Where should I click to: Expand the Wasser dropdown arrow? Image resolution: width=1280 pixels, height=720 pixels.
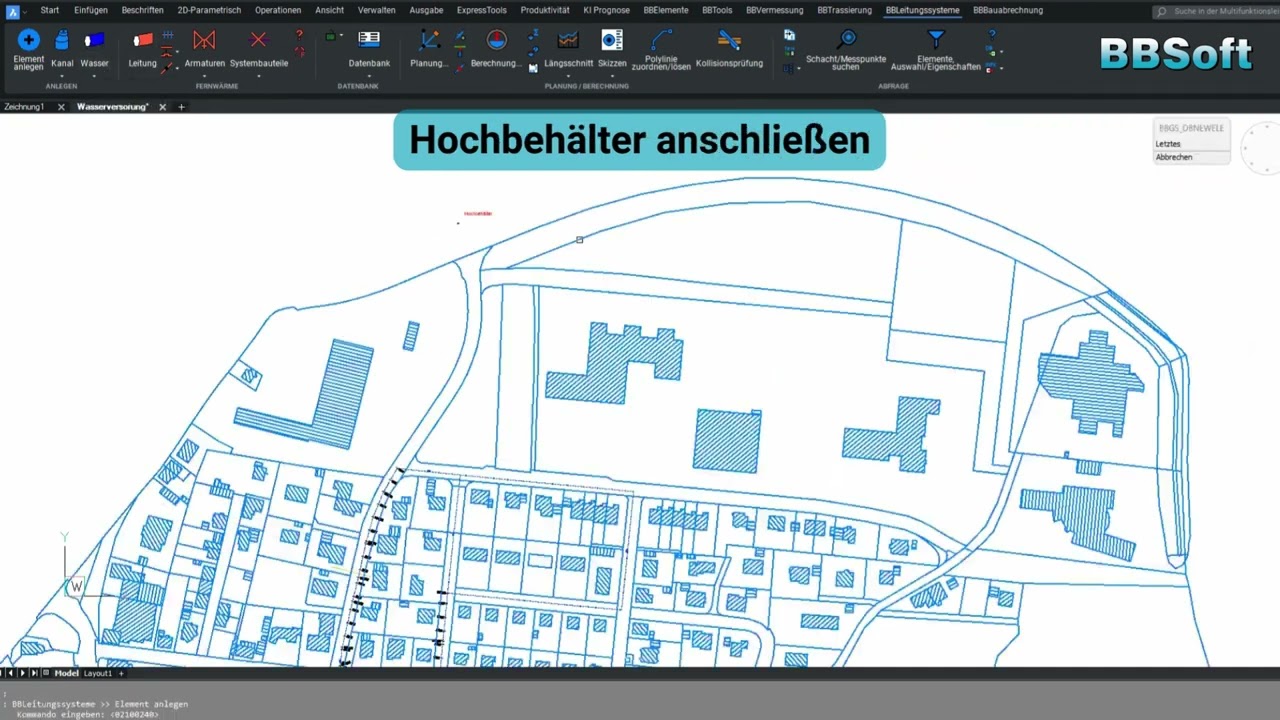click(x=94, y=76)
